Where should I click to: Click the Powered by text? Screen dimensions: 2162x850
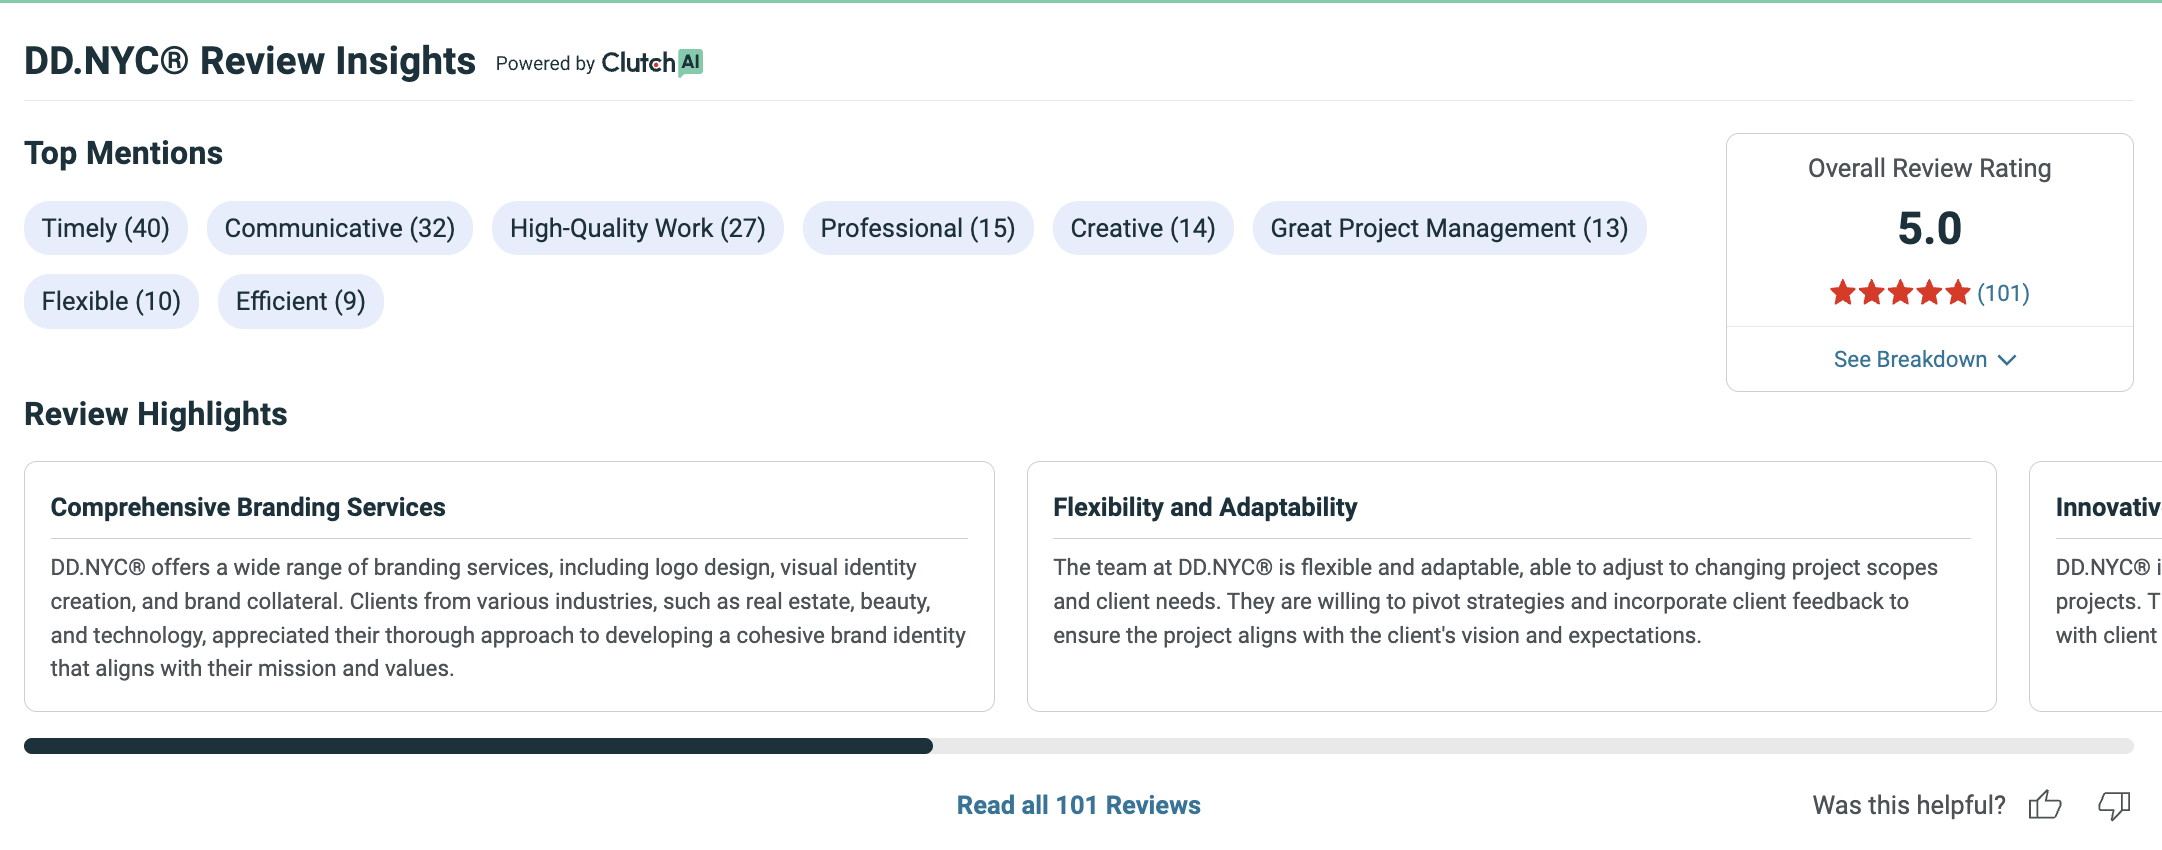tap(545, 64)
